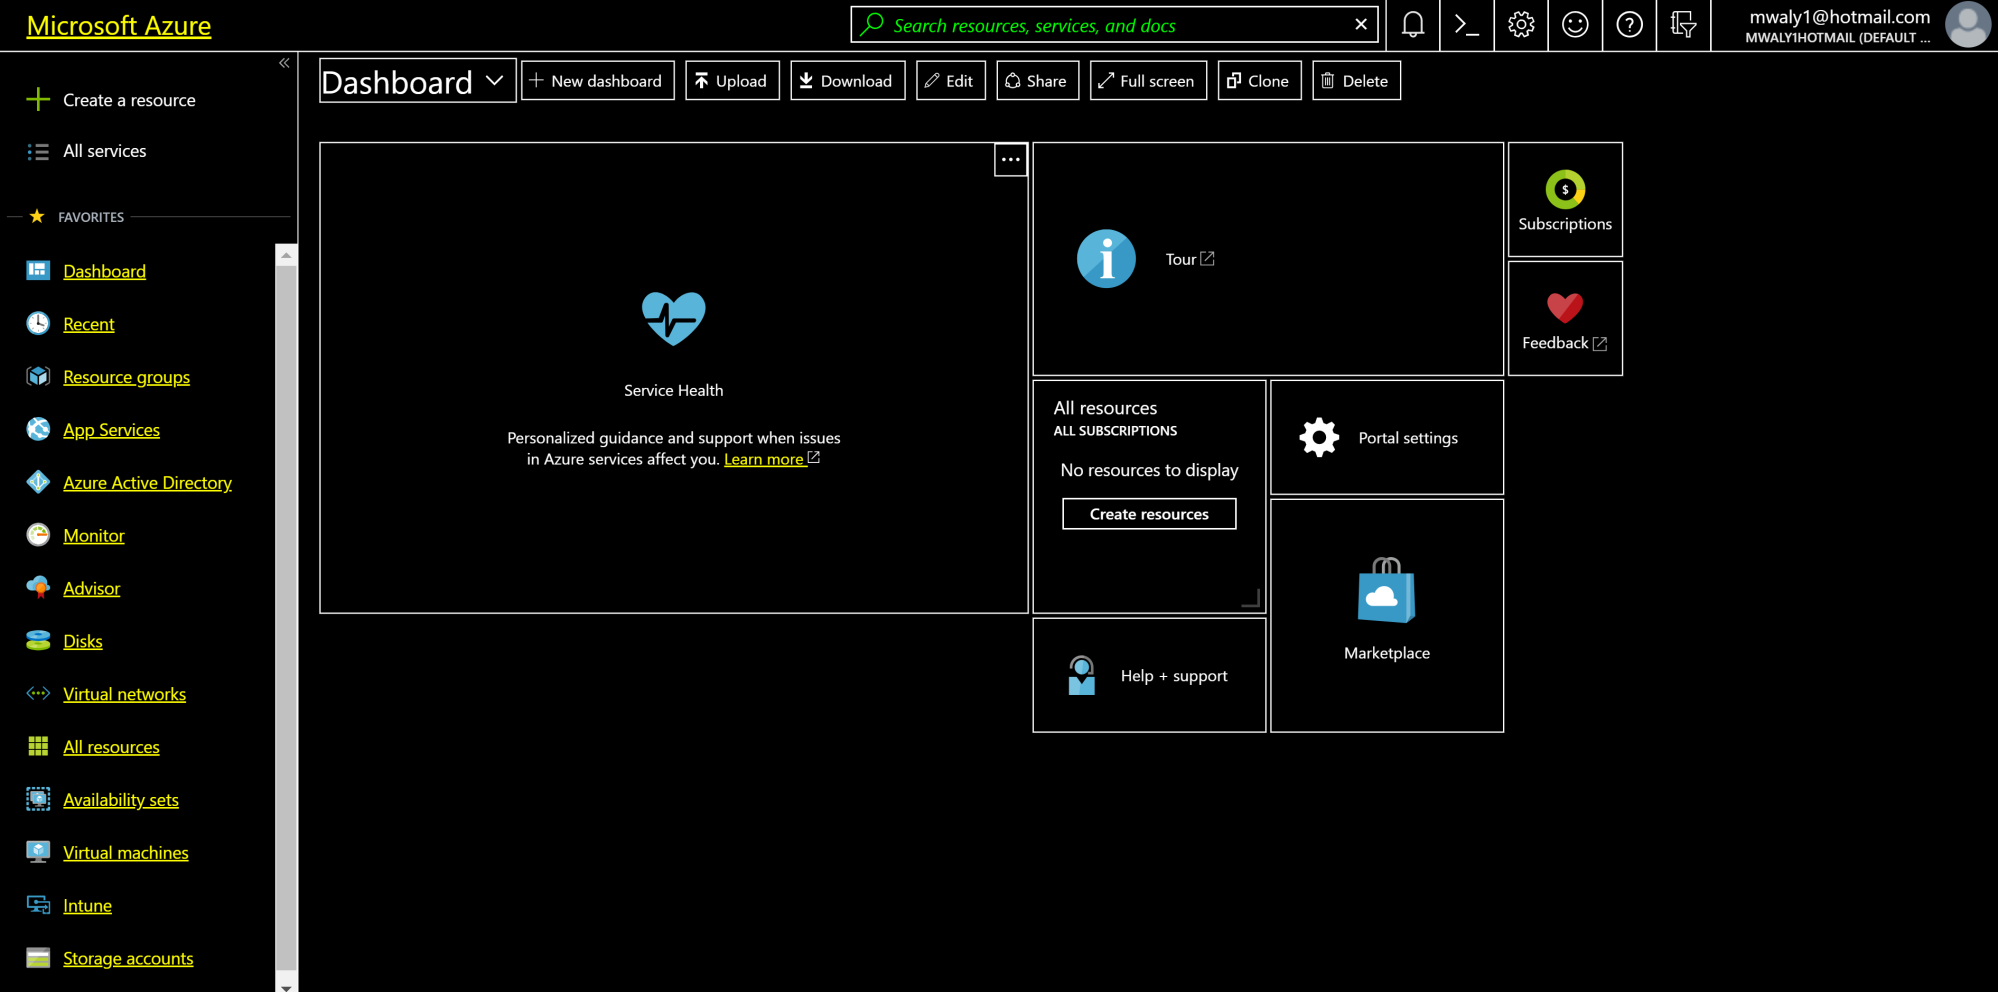Screen dimensions: 1998x992
Task: Click the All resources tile resize handle
Action: (1250, 598)
